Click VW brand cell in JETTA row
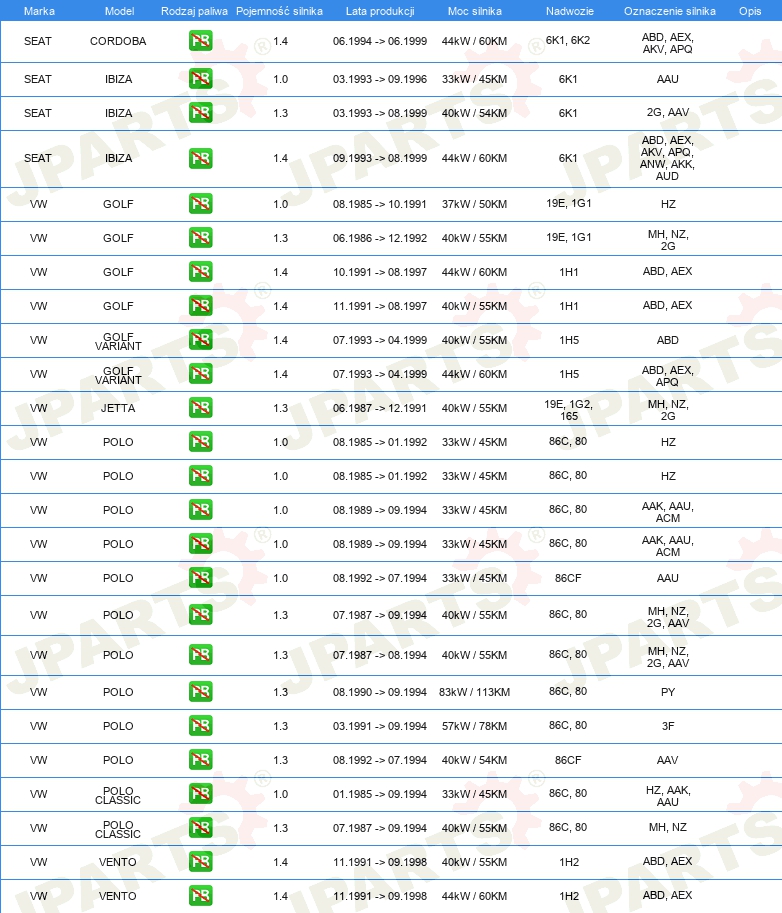 tap(38, 408)
